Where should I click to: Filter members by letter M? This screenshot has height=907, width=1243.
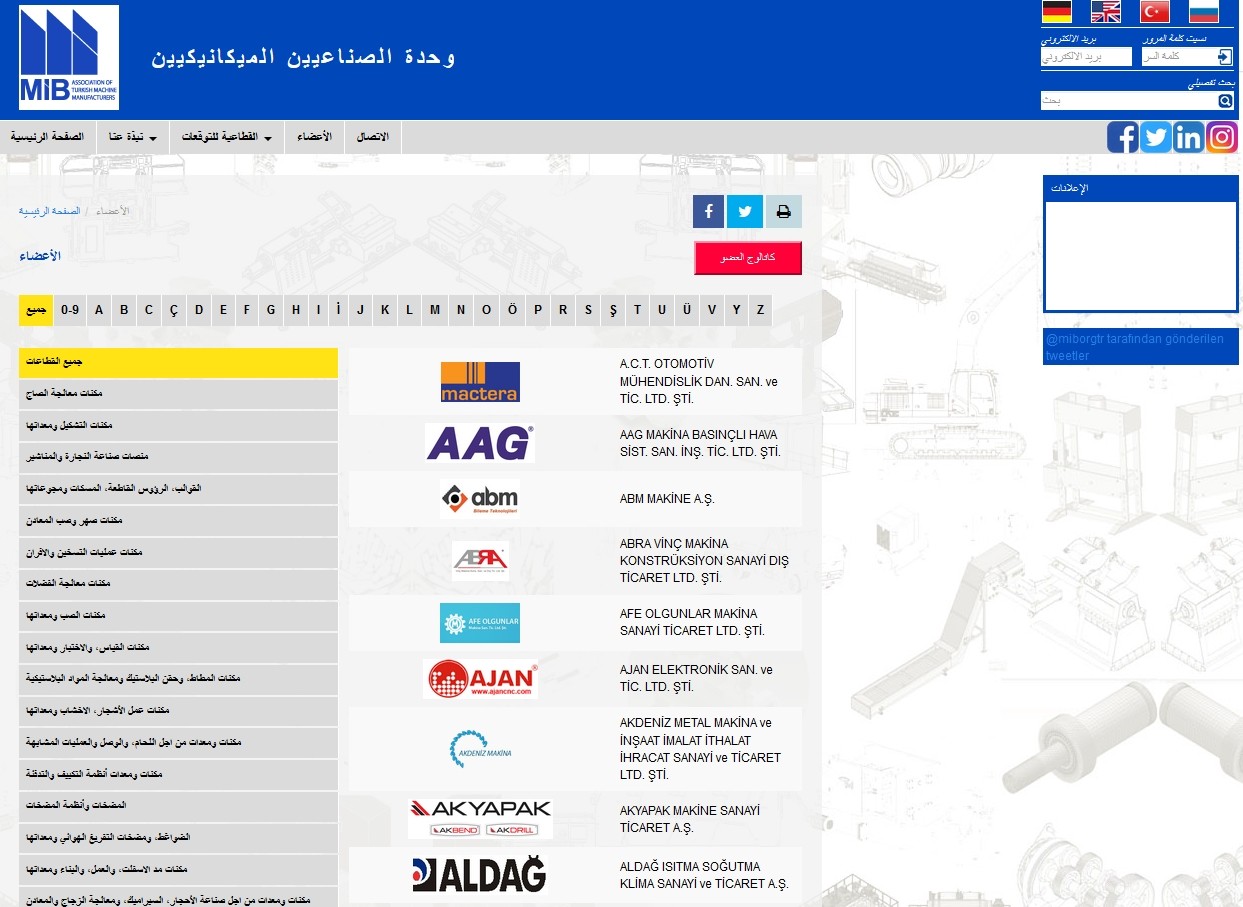(x=435, y=310)
